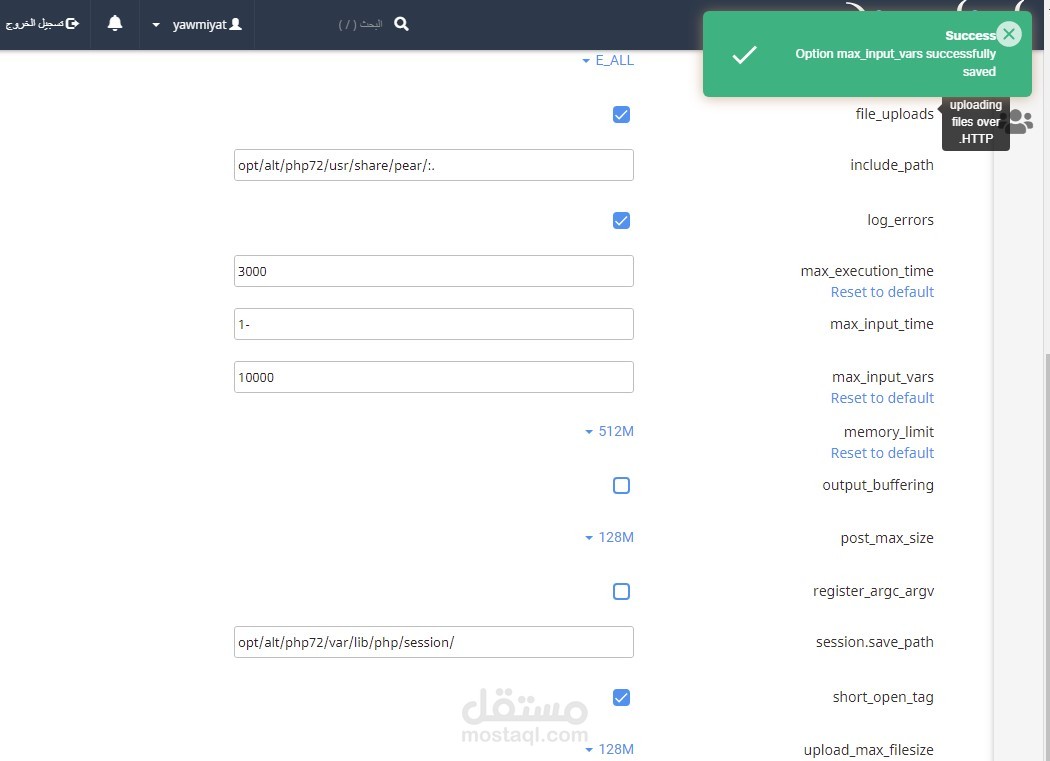This screenshot has width=1050, height=761.
Task: Click Reset to default for max_execution_time
Action: pos(882,291)
